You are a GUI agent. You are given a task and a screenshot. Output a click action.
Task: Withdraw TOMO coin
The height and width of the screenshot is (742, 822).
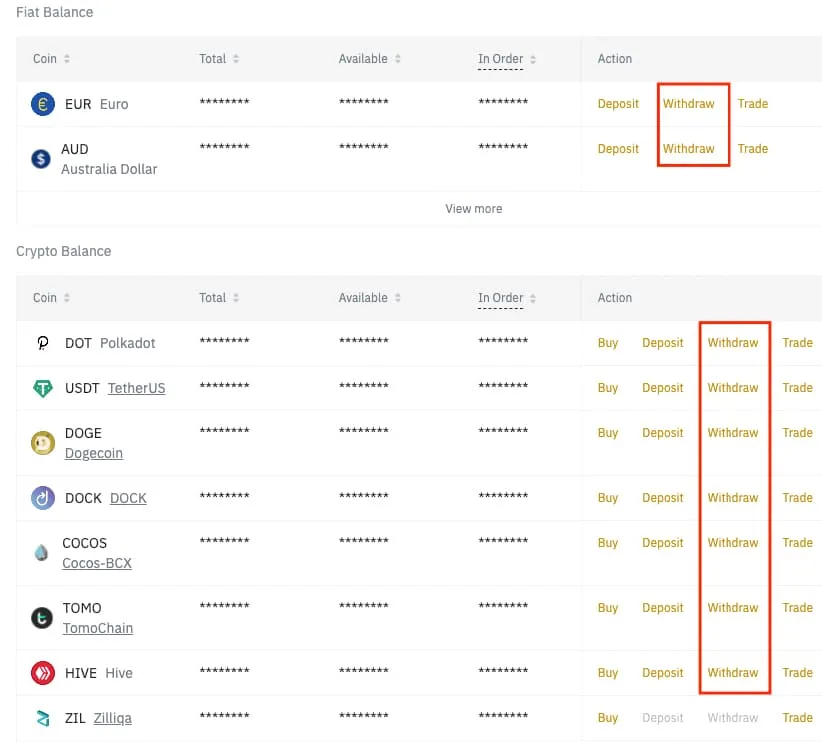[x=733, y=608]
